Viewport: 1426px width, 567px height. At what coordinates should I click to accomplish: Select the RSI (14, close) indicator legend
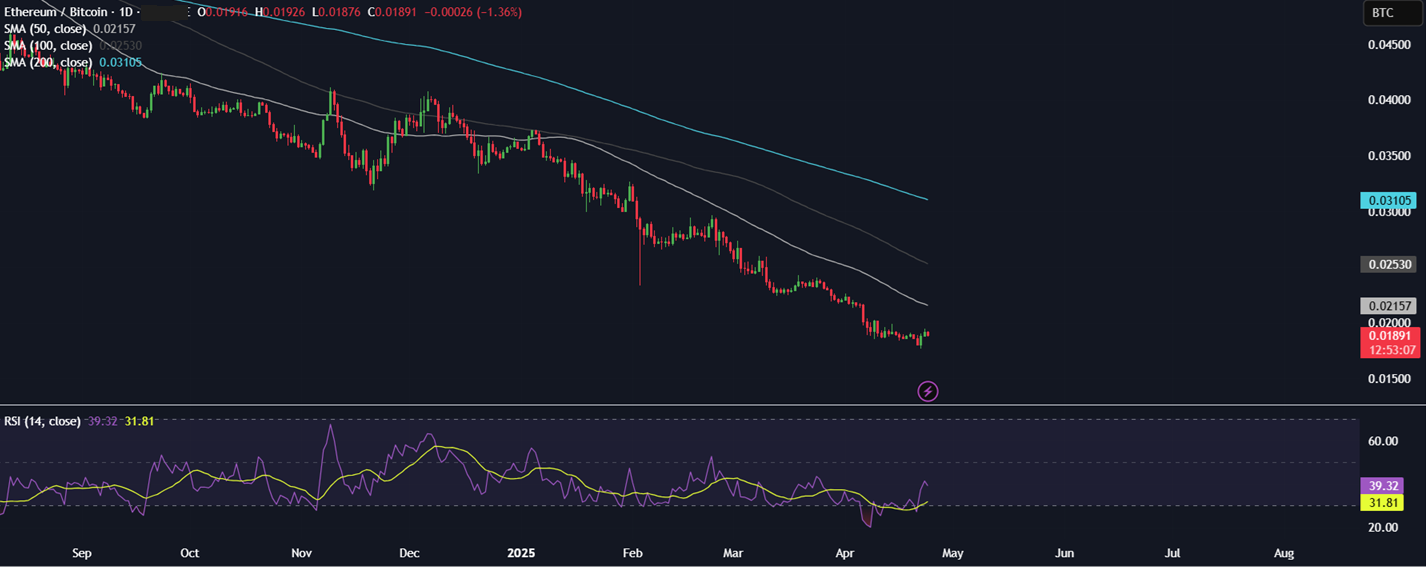click(42, 421)
